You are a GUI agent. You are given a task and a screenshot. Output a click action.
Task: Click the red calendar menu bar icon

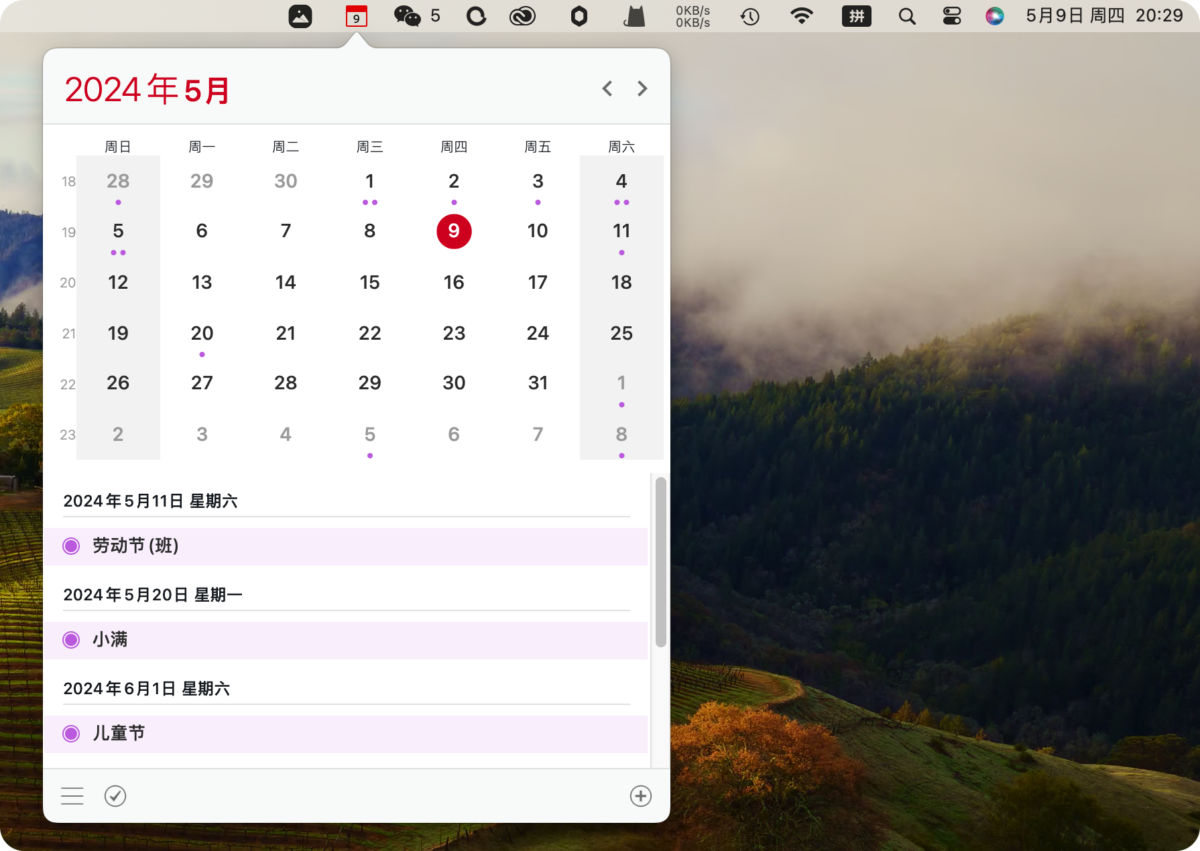point(356,16)
